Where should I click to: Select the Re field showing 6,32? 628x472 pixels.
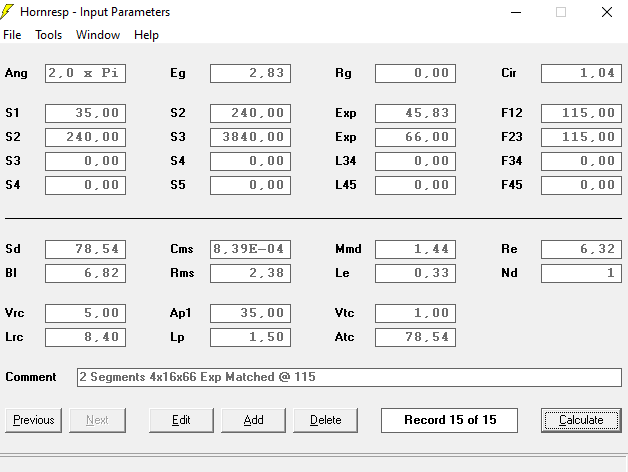(581, 249)
